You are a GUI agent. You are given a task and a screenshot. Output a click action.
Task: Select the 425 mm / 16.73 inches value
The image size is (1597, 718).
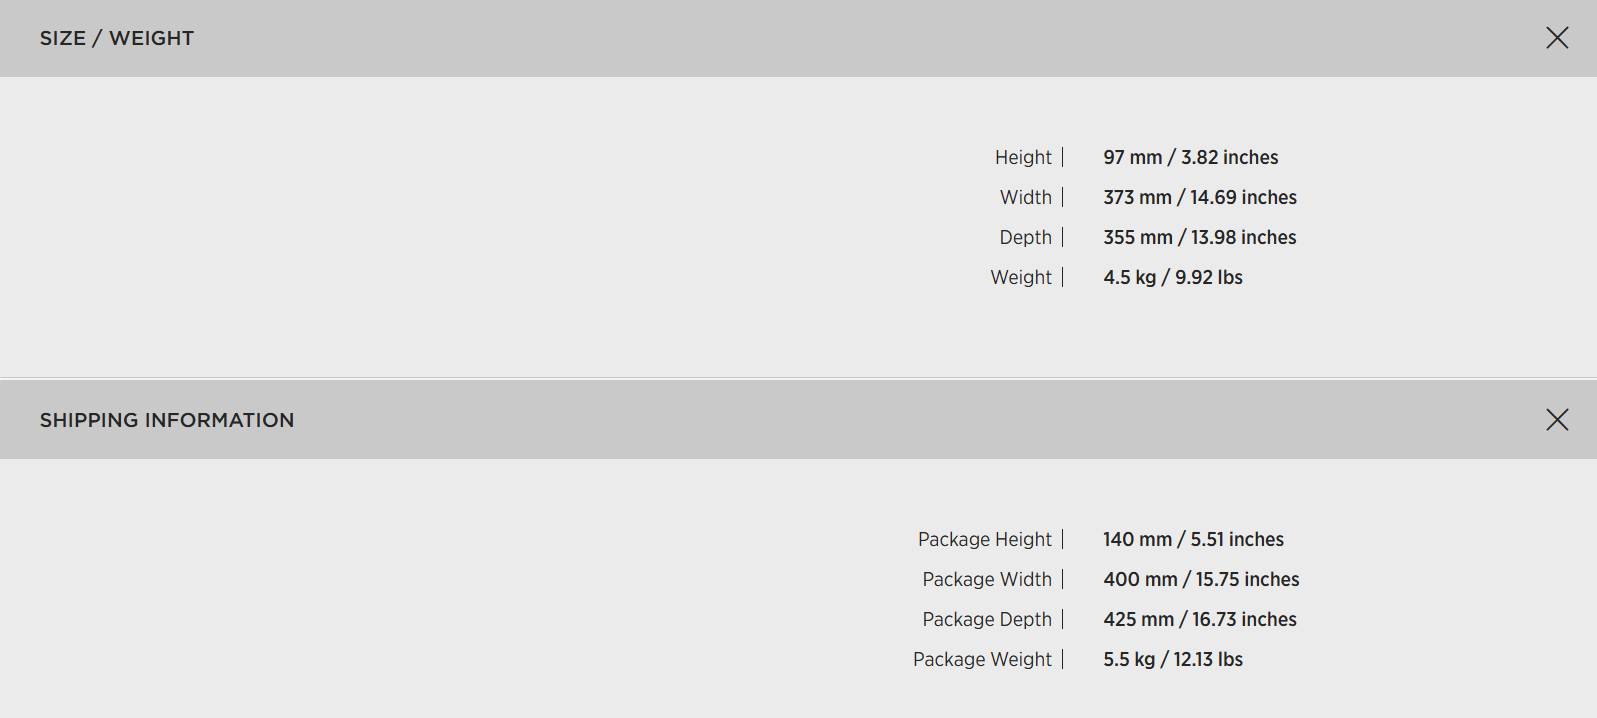point(1200,619)
